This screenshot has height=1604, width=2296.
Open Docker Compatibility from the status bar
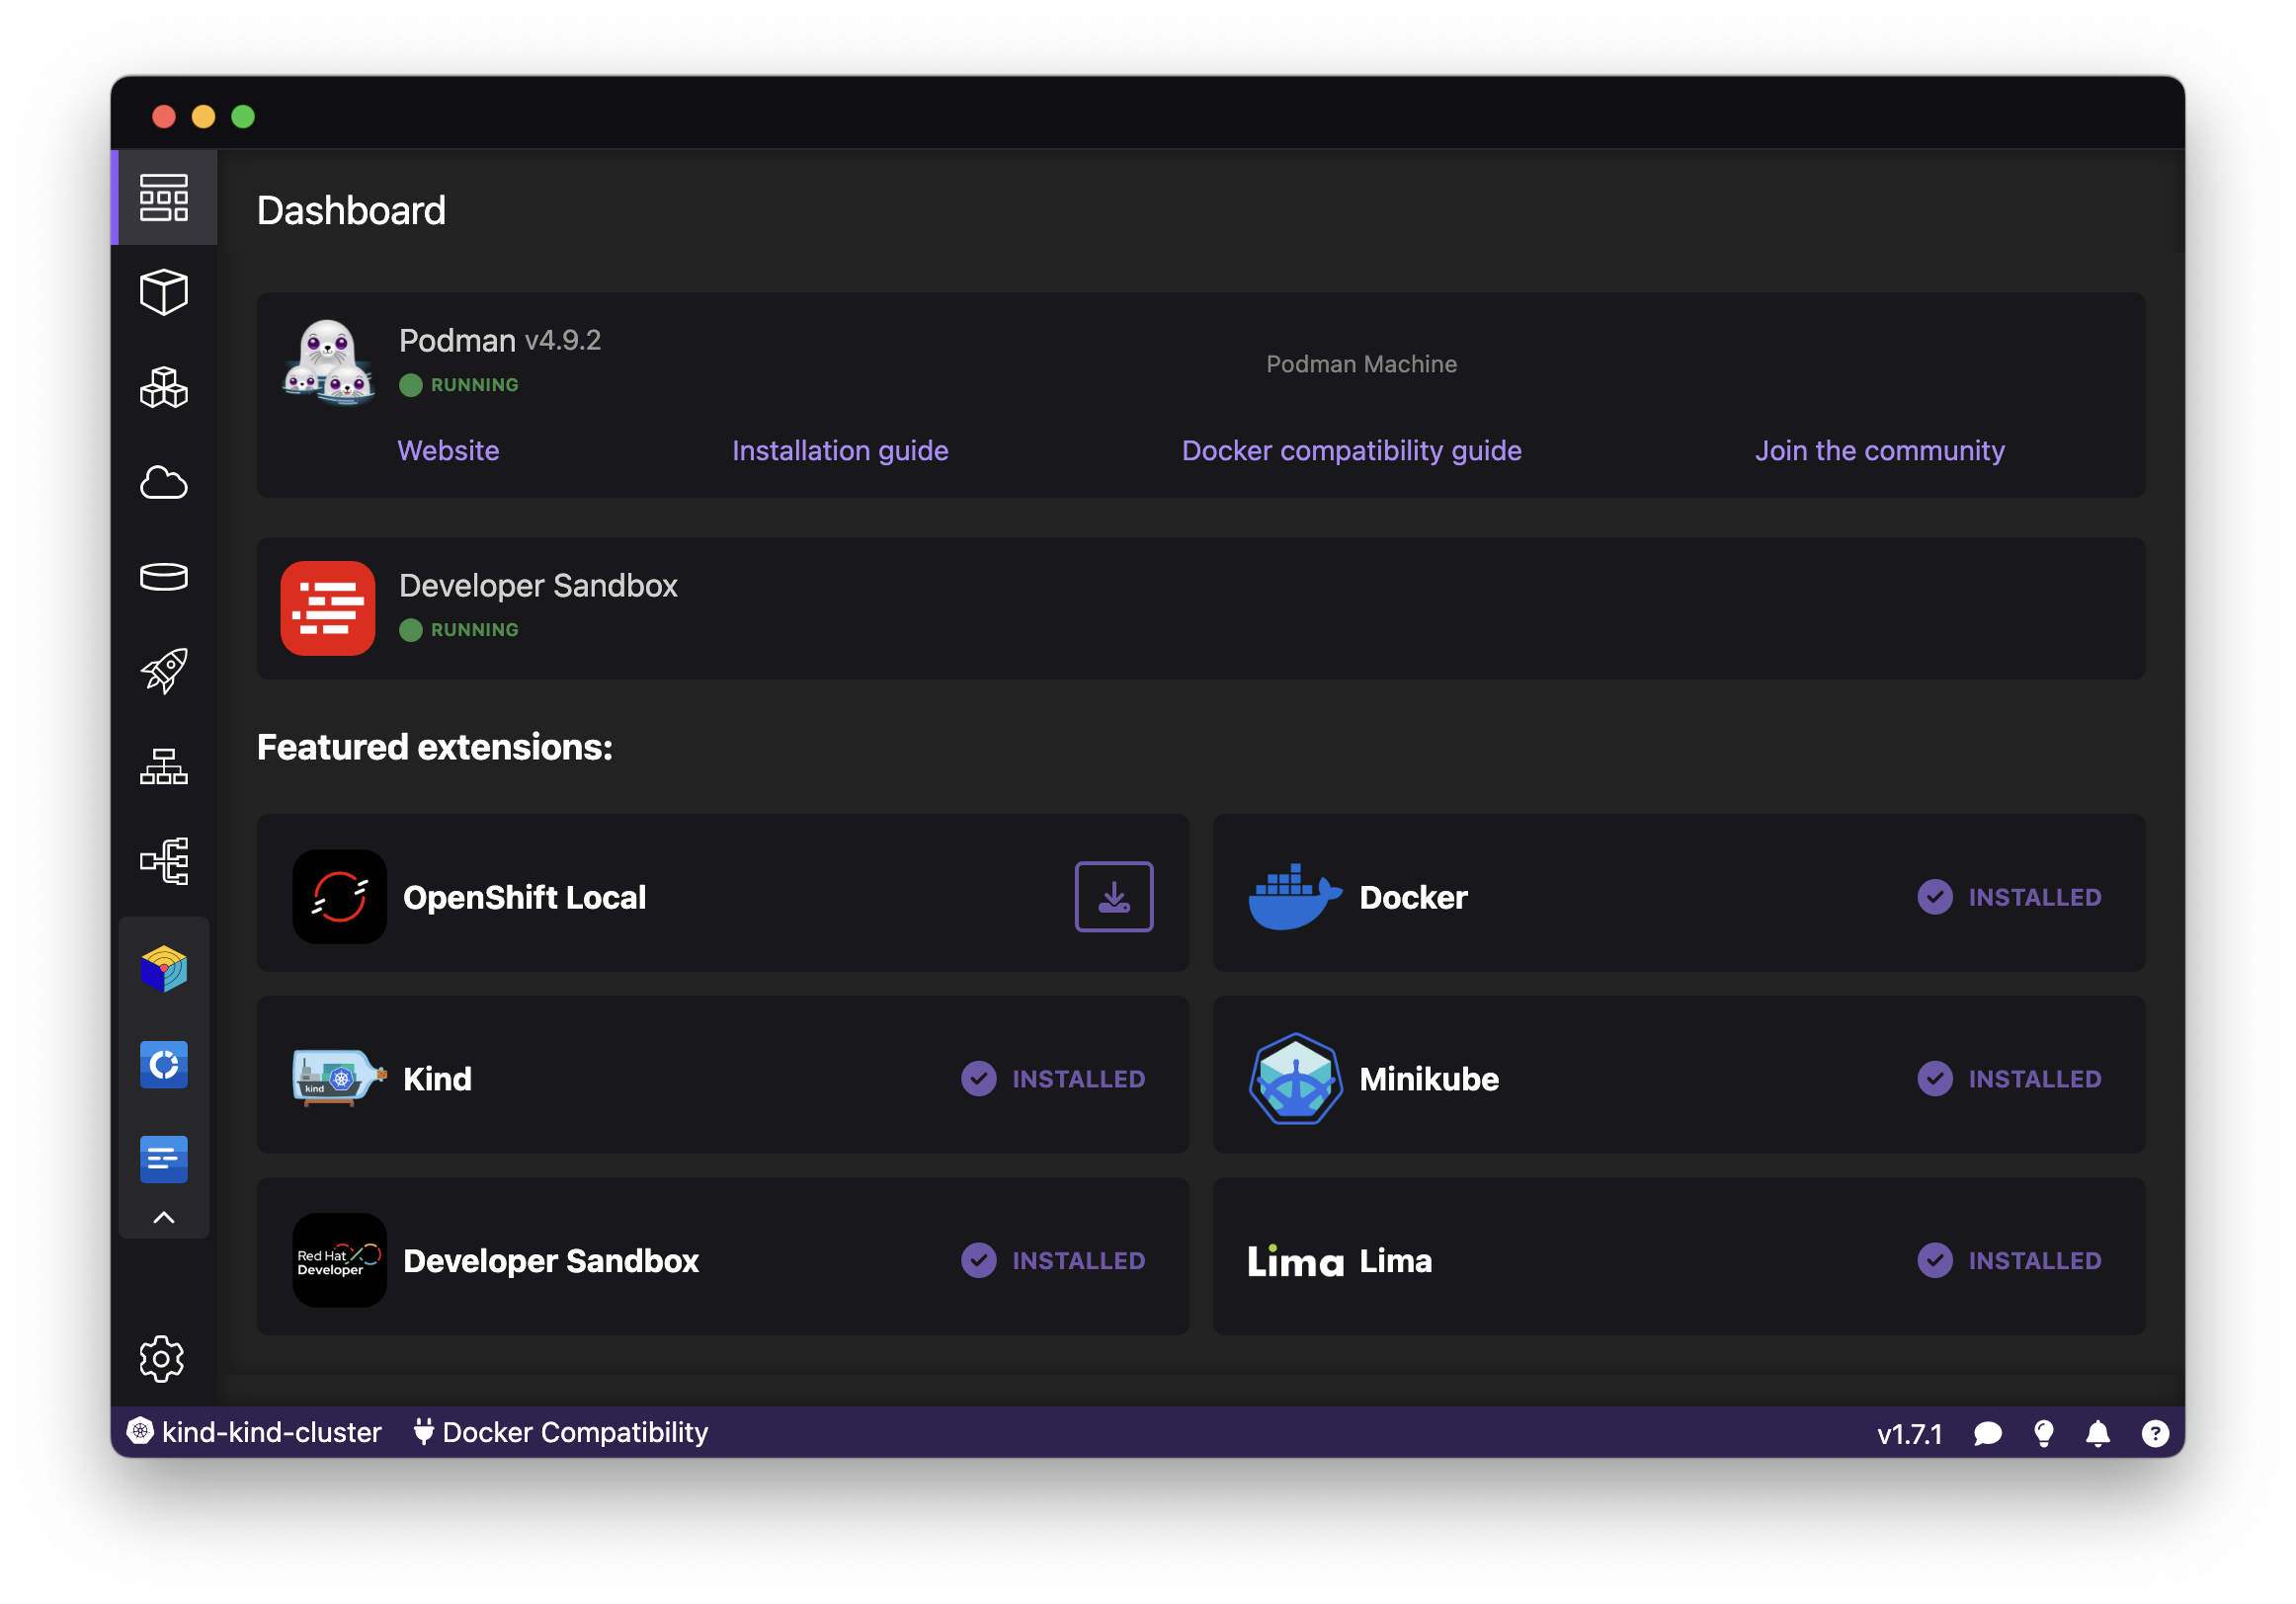[560, 1432]
